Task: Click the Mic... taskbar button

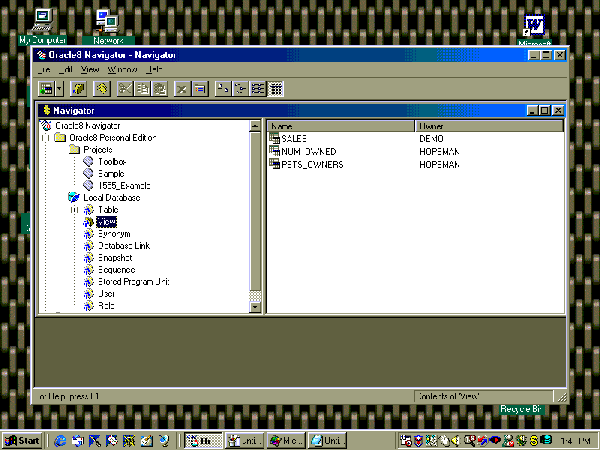Action: coord(285,441)
